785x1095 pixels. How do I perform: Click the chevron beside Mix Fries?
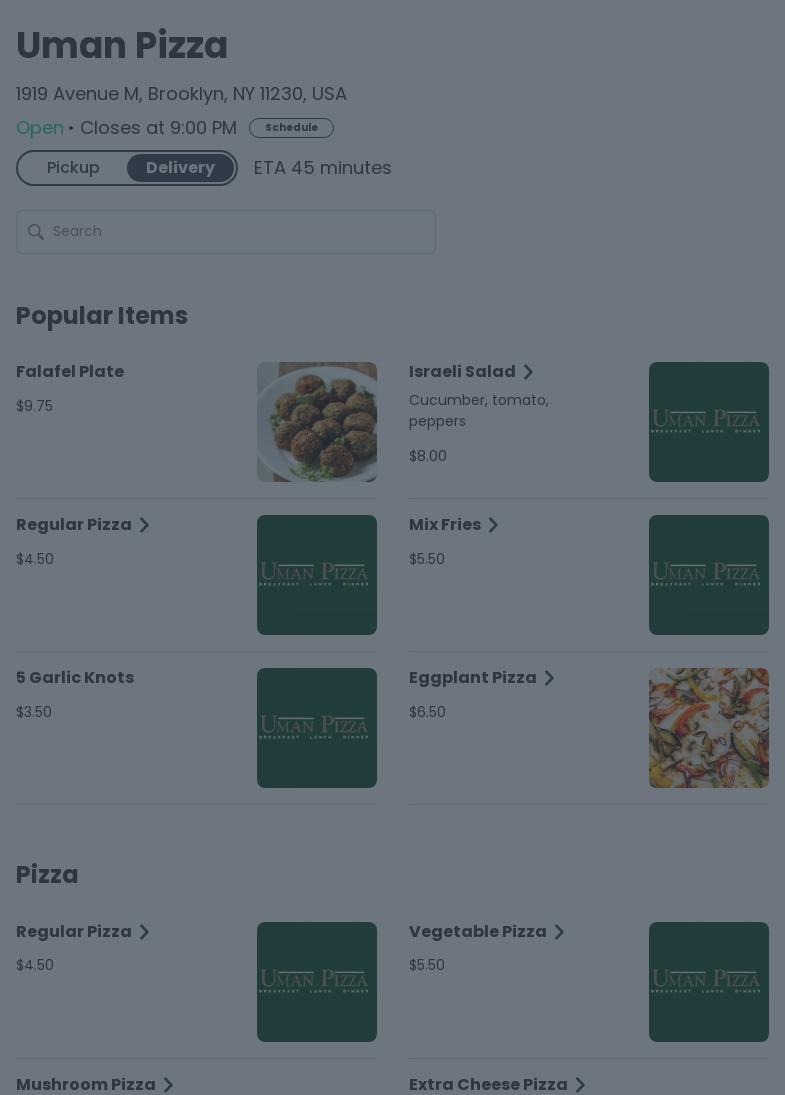(x=493, y=525)
